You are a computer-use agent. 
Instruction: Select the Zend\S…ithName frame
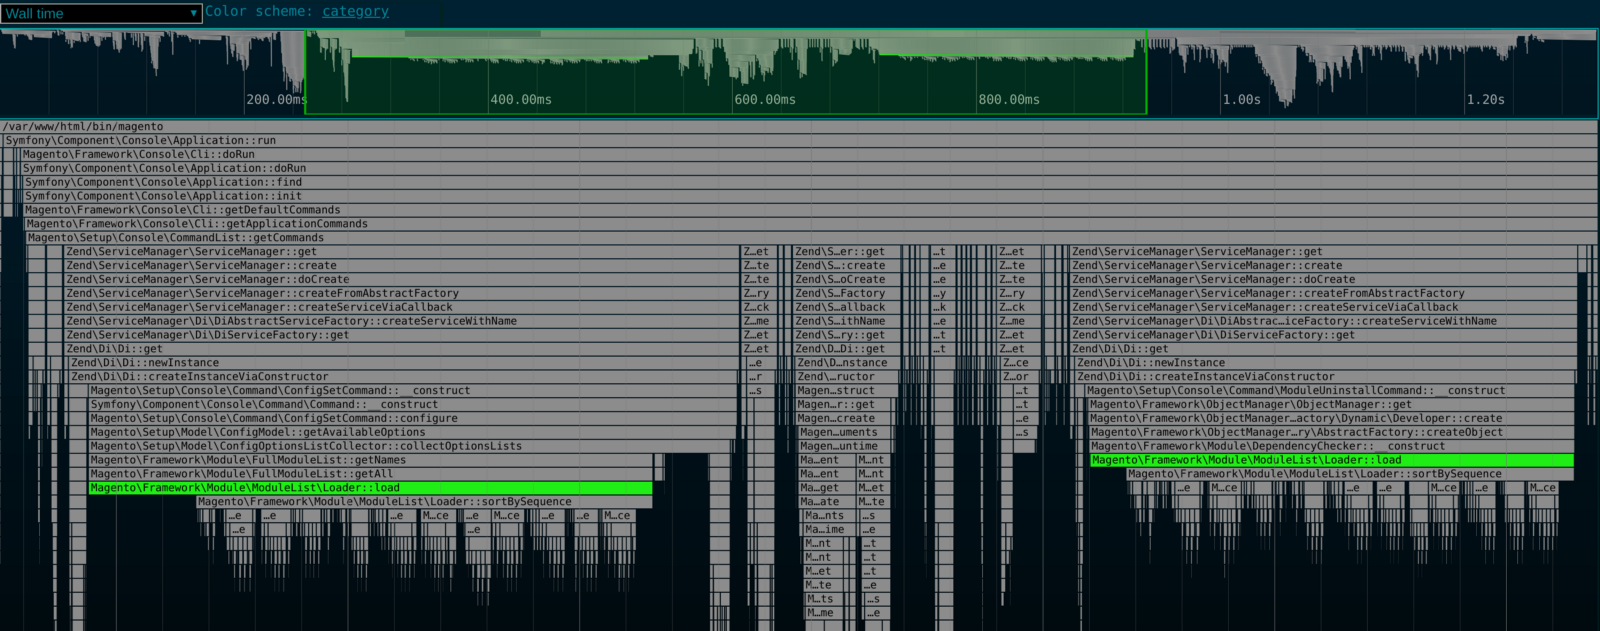coord(847,322)
